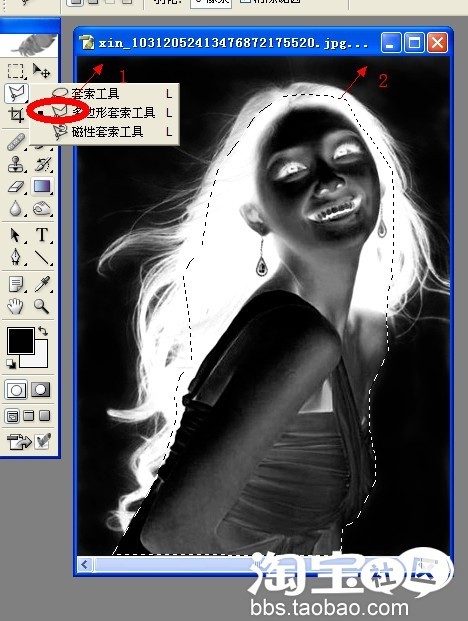The height and width of the screenshot is (621, 468).
Task: Select the Eraser tool
Action: [16, 186]
